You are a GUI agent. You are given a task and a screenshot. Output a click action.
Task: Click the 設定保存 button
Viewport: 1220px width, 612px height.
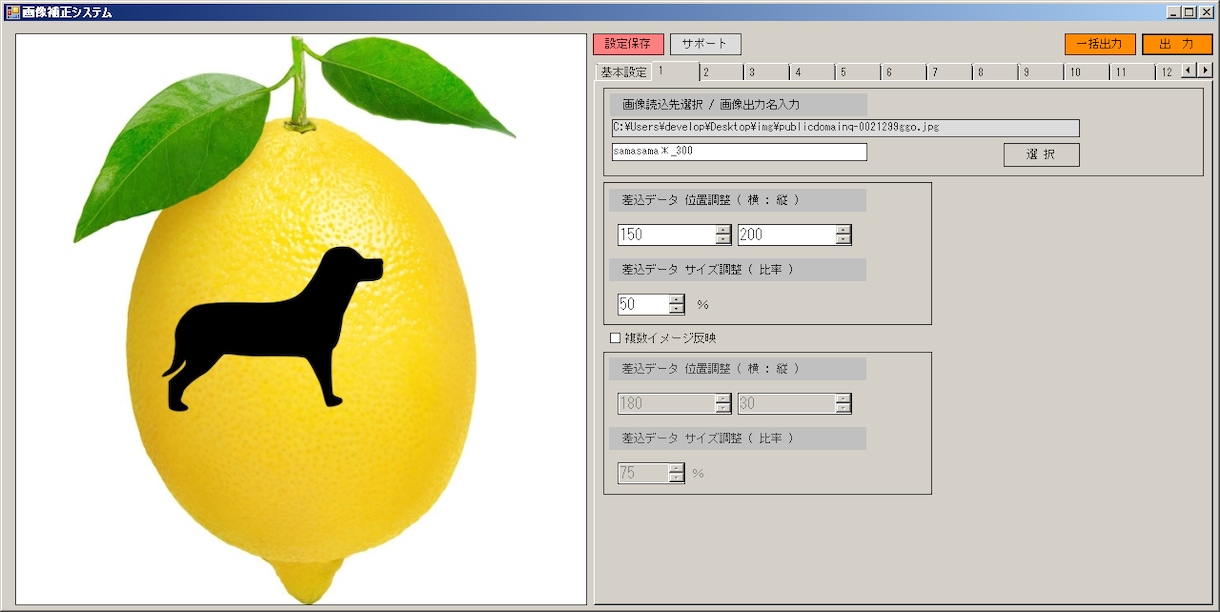(628, 44)
